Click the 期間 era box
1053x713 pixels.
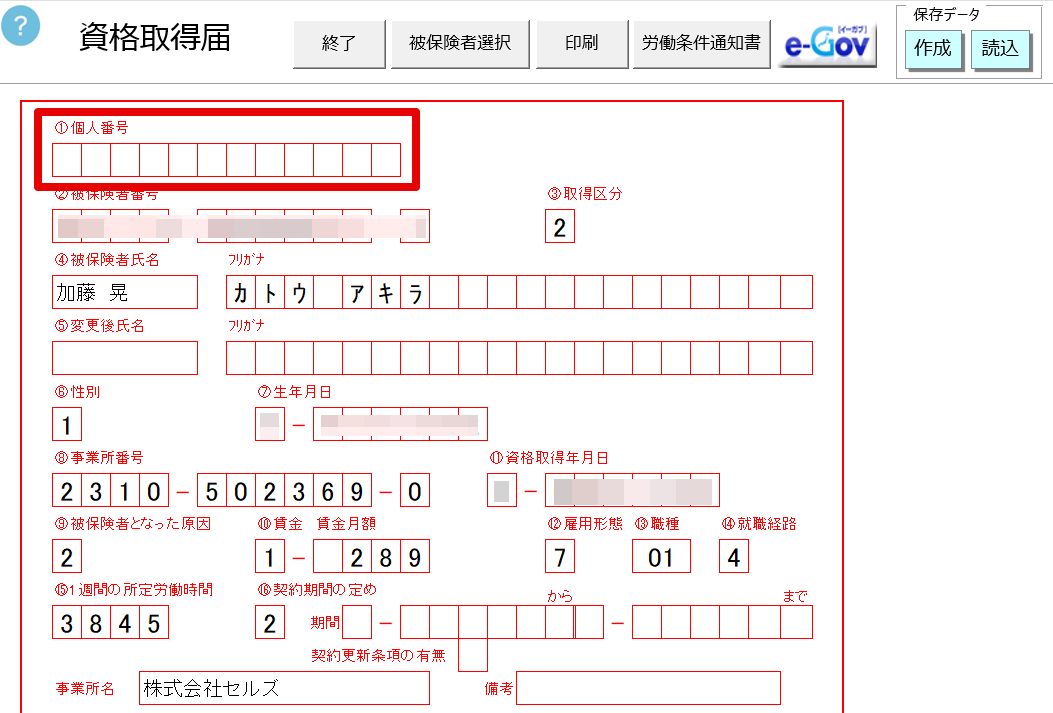[x=357, y=622]
